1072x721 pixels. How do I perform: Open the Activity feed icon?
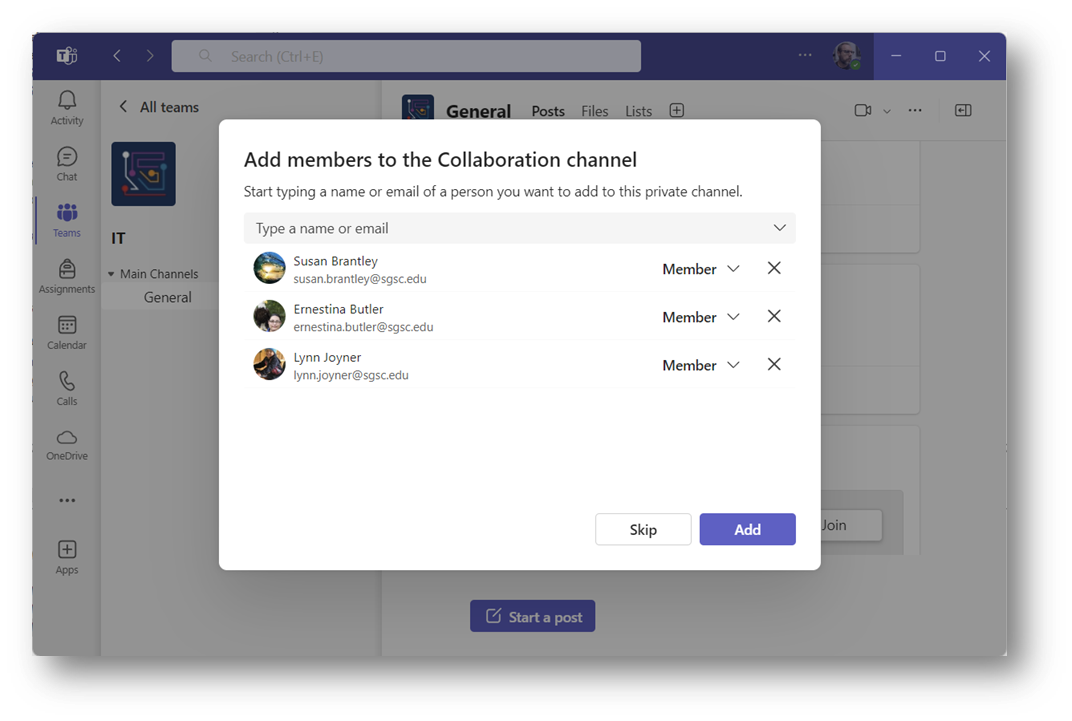point(67,107)
